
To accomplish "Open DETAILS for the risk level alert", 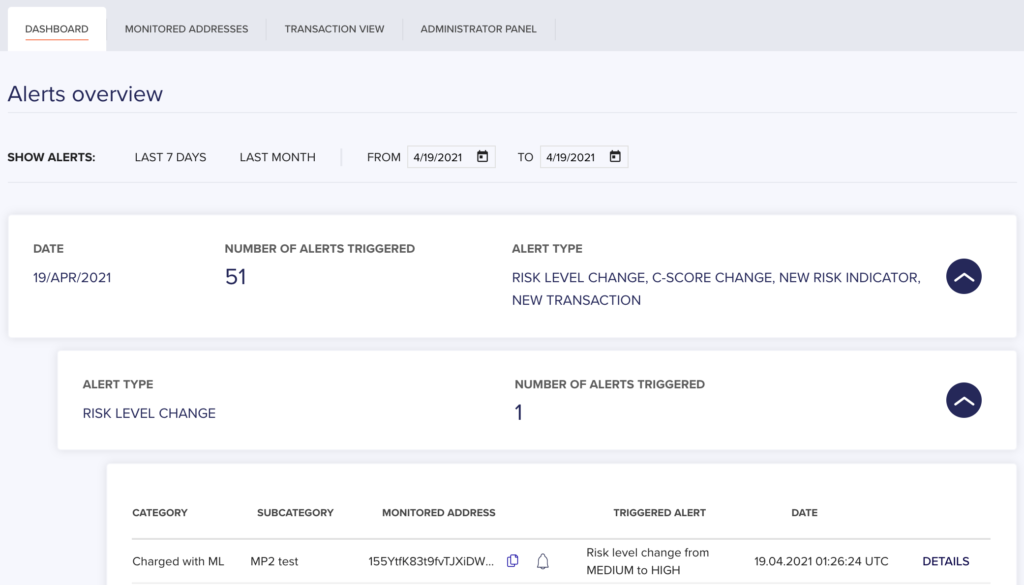I will pyautogui.click(x=946, y=561).
